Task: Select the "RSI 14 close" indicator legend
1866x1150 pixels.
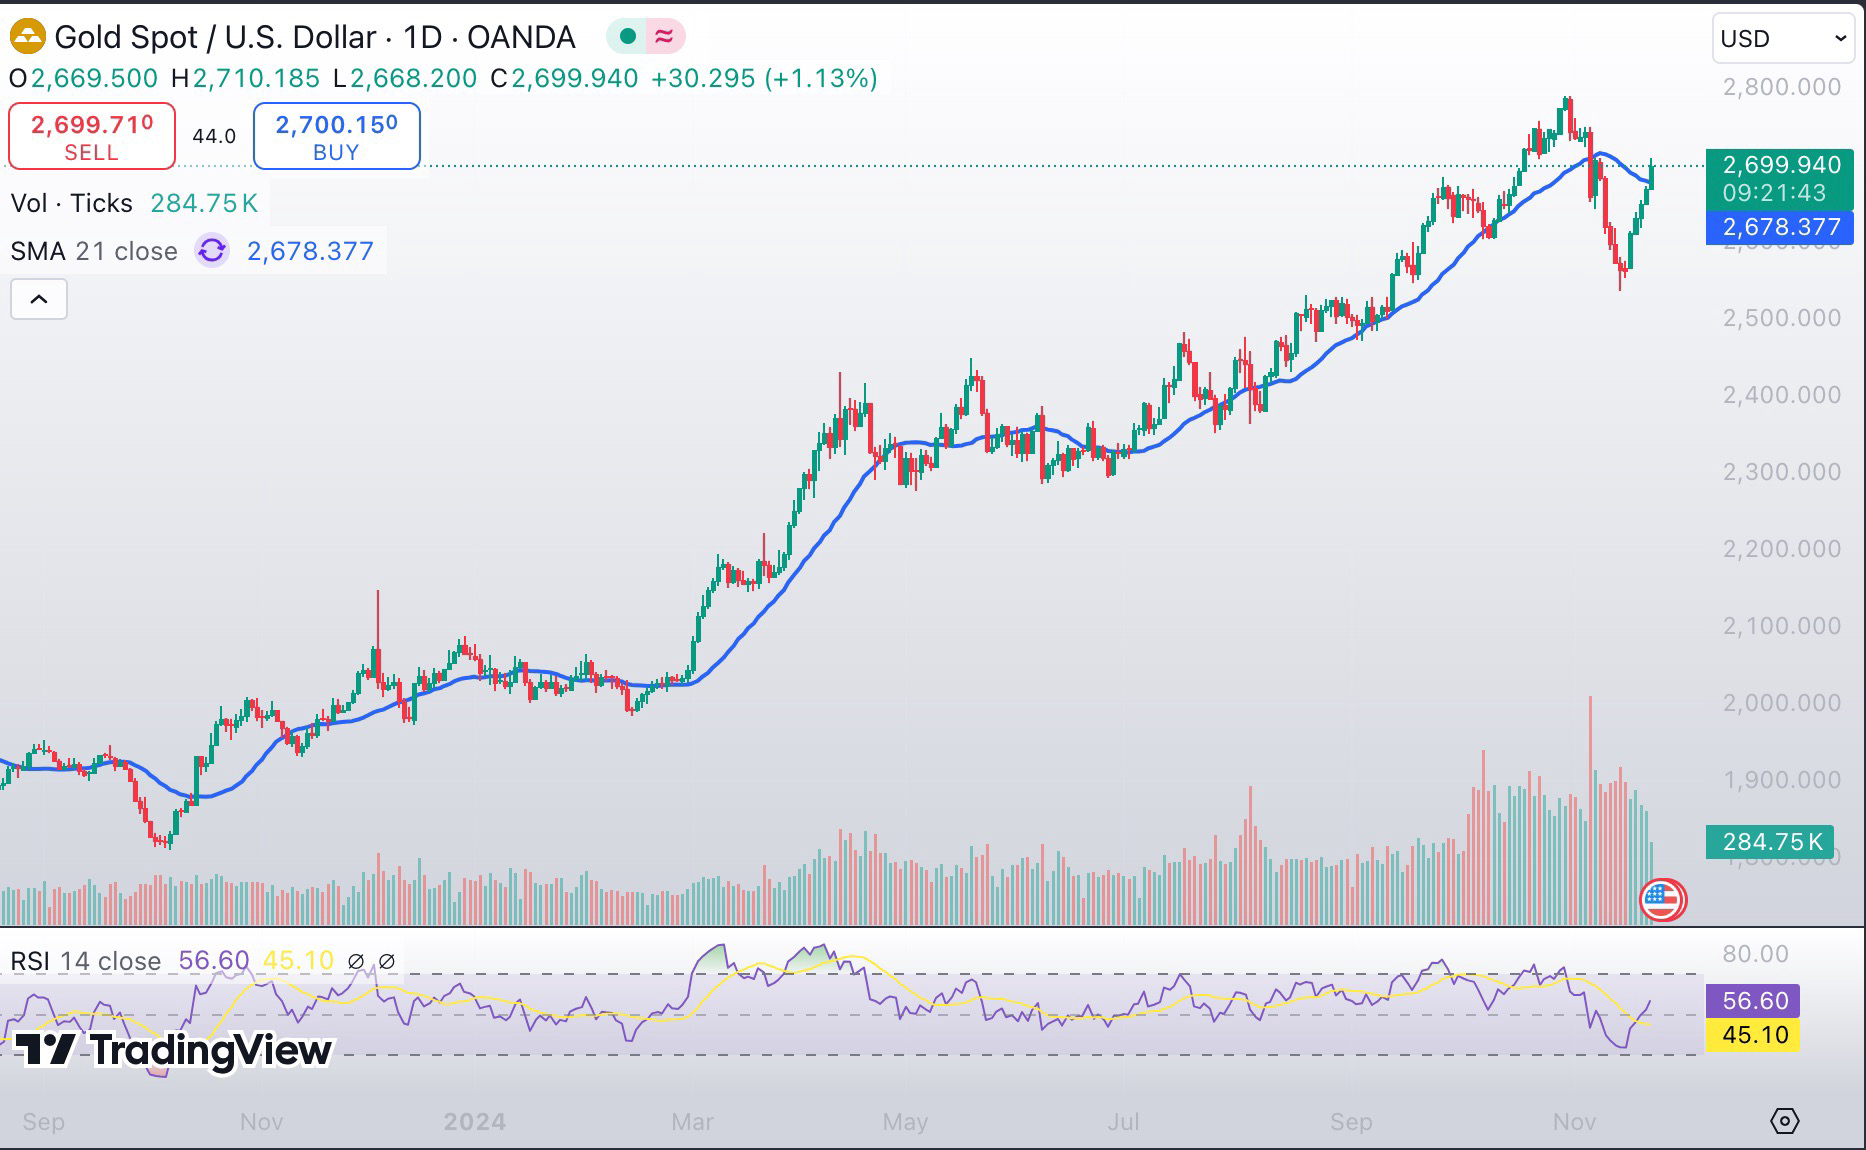Action: pyautogui.click(x=86, y=961)
